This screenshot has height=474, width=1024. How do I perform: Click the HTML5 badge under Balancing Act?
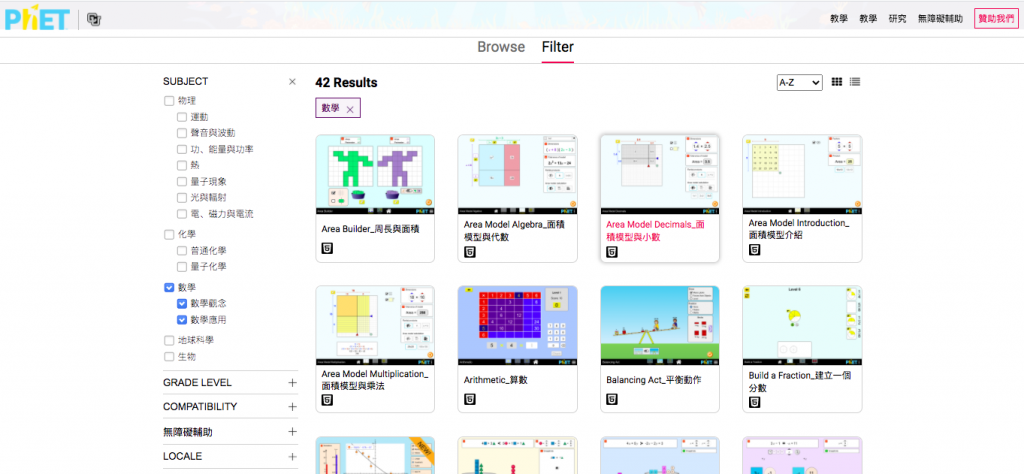(612, 399)
